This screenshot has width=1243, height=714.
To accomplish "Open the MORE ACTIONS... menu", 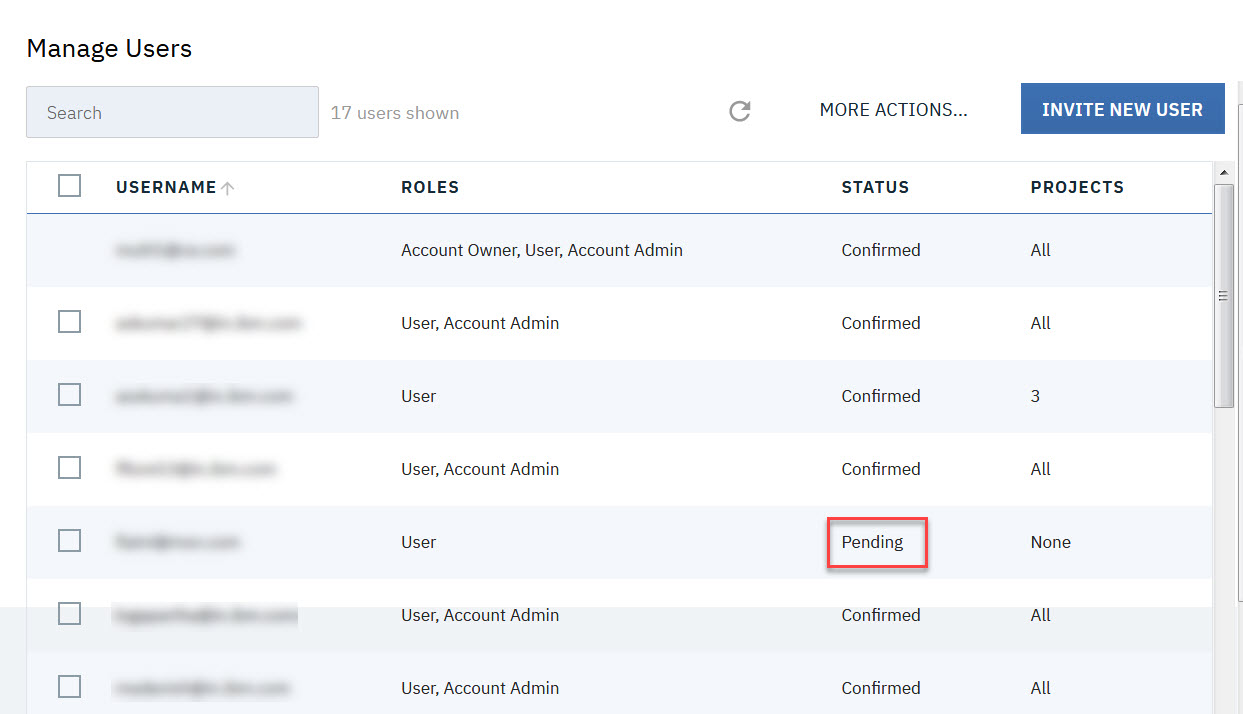I will 893,110.
